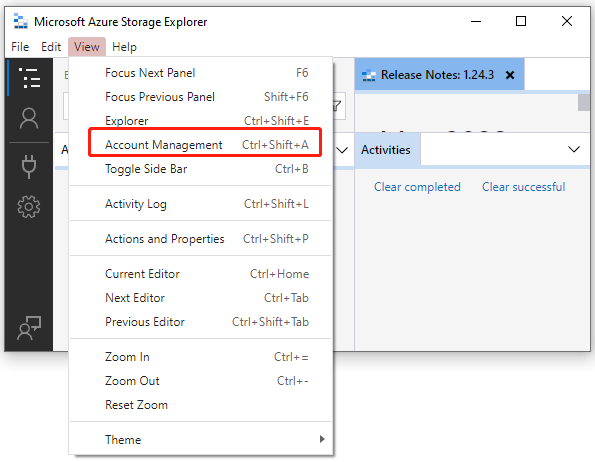595x462 pixels.
Task: Expand the Theme submenu
Action: click(x=201, y=440)
